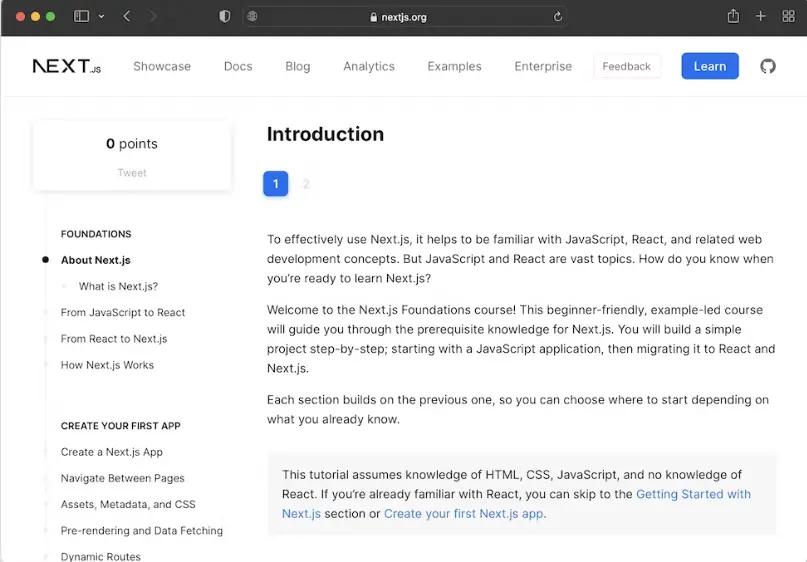Reload the page with refresh icon

pos(557,17)
